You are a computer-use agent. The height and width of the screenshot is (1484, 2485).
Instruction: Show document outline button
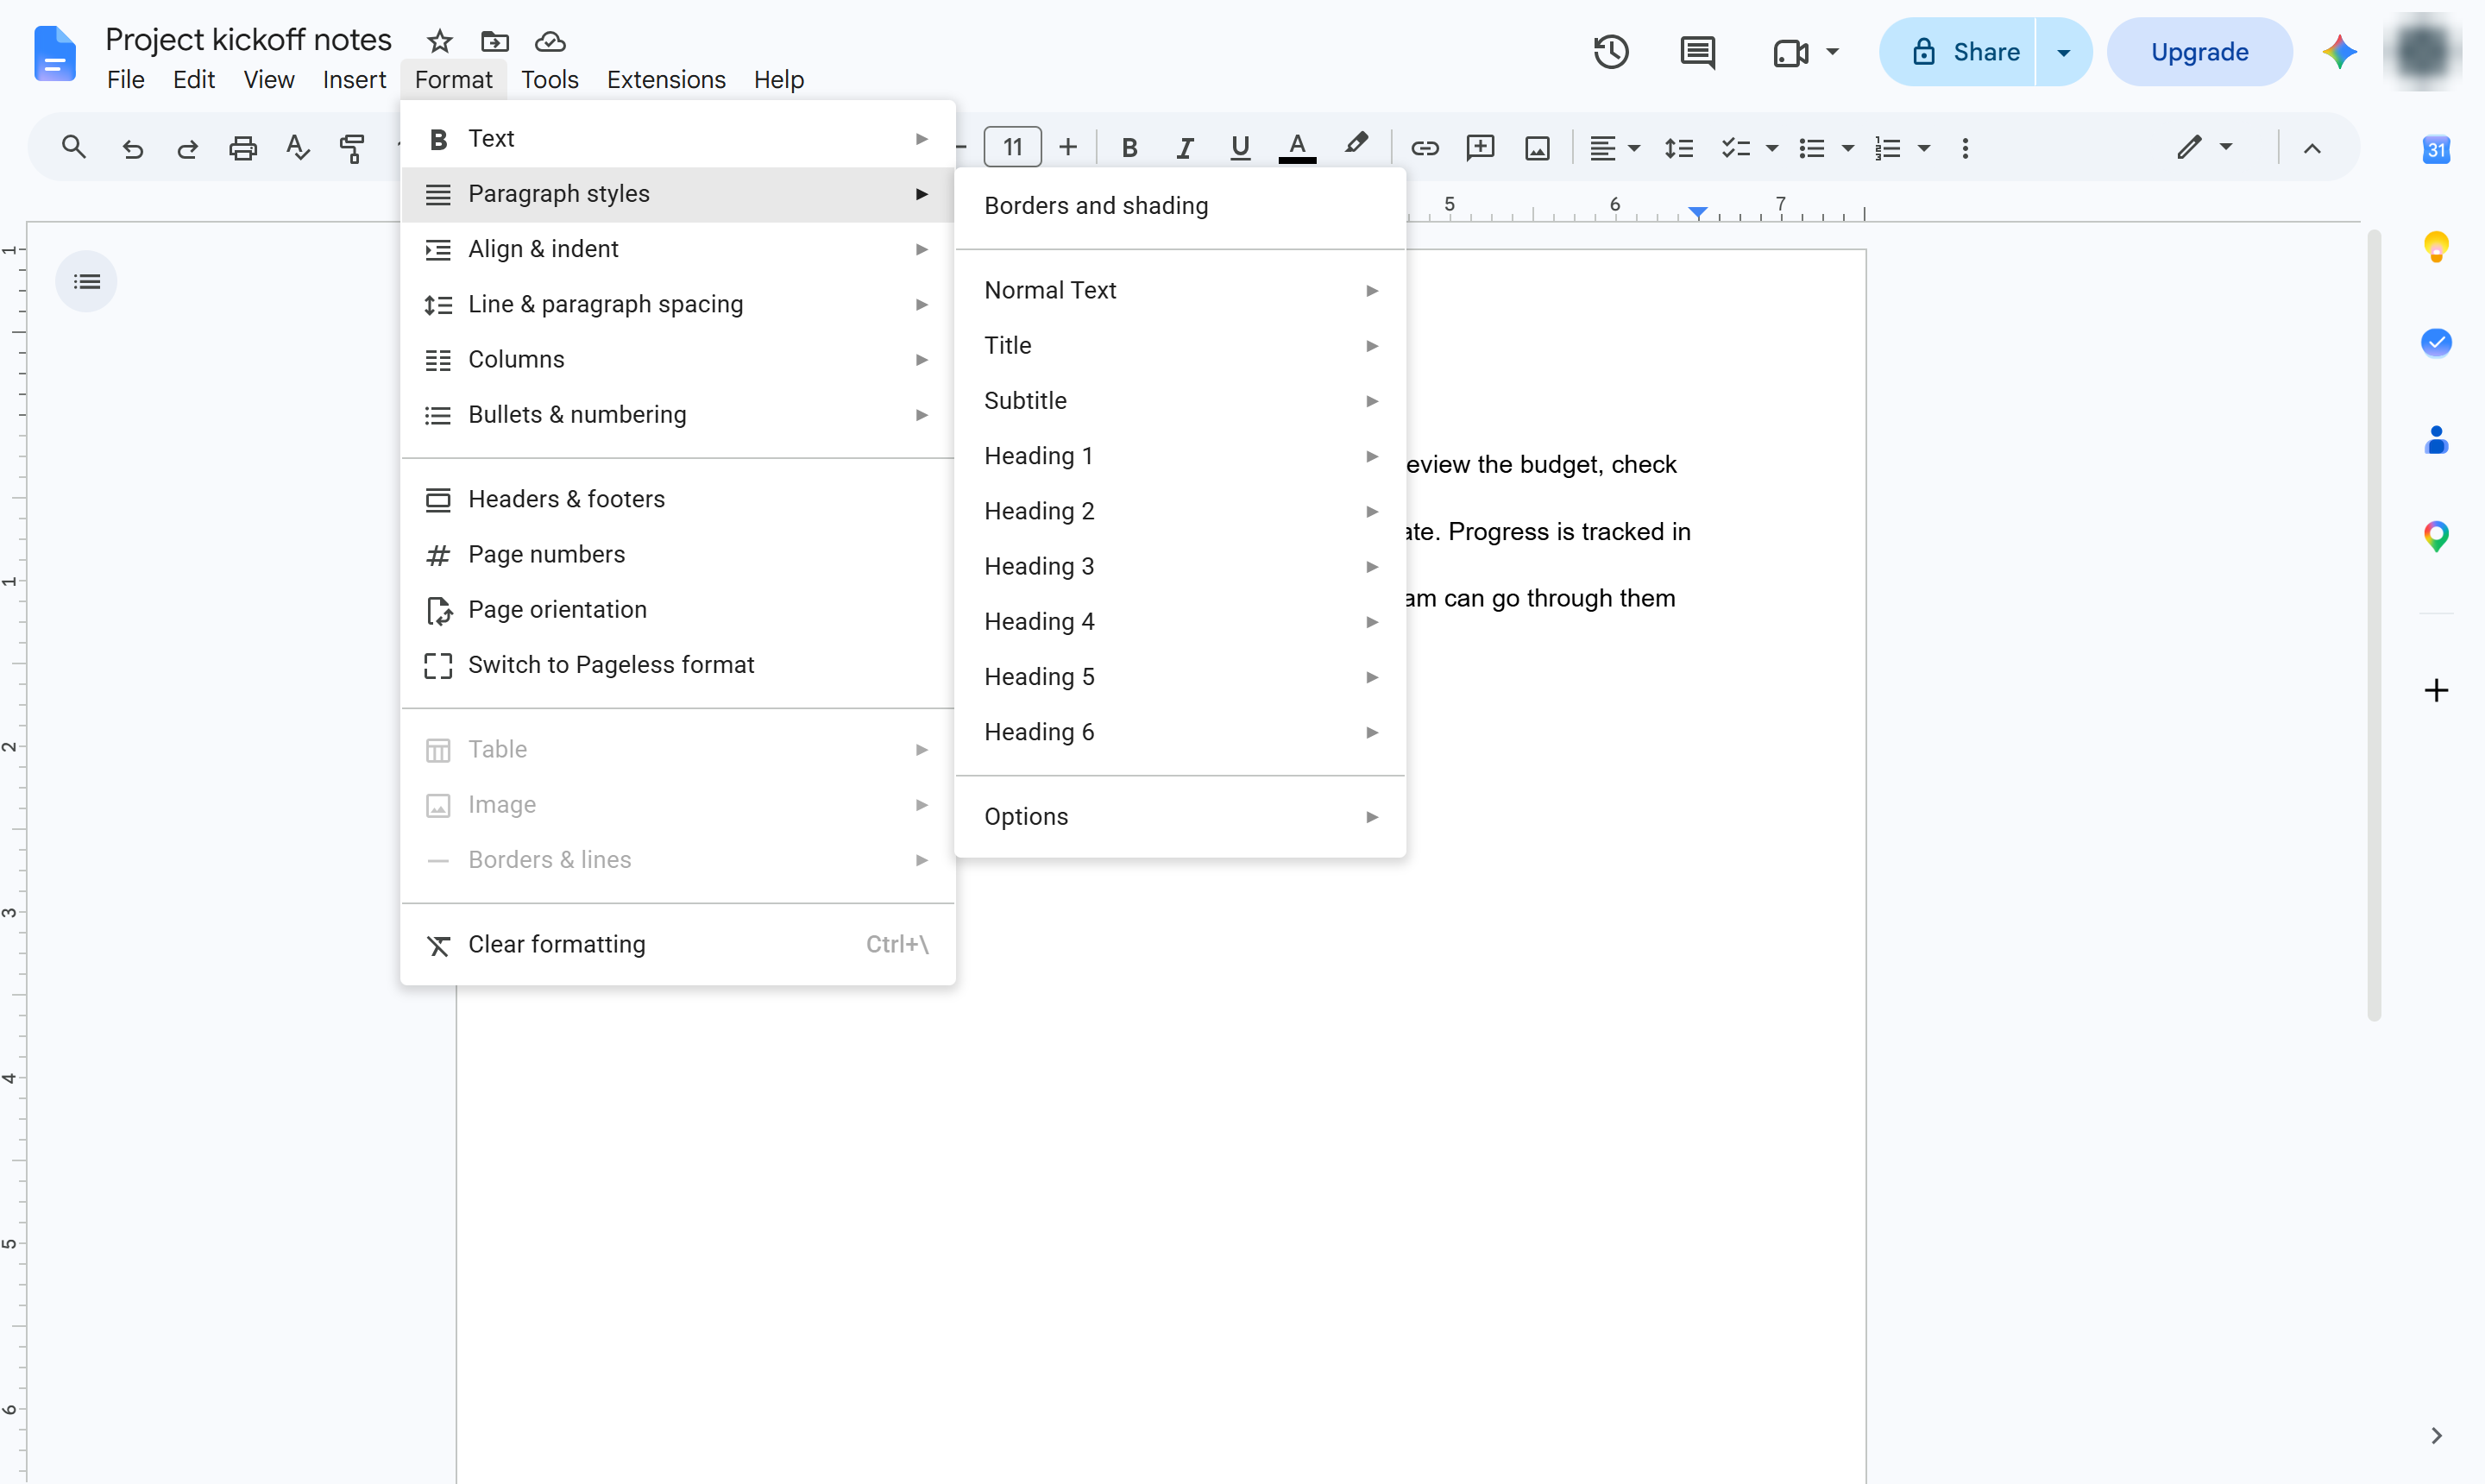click(87, 281)
